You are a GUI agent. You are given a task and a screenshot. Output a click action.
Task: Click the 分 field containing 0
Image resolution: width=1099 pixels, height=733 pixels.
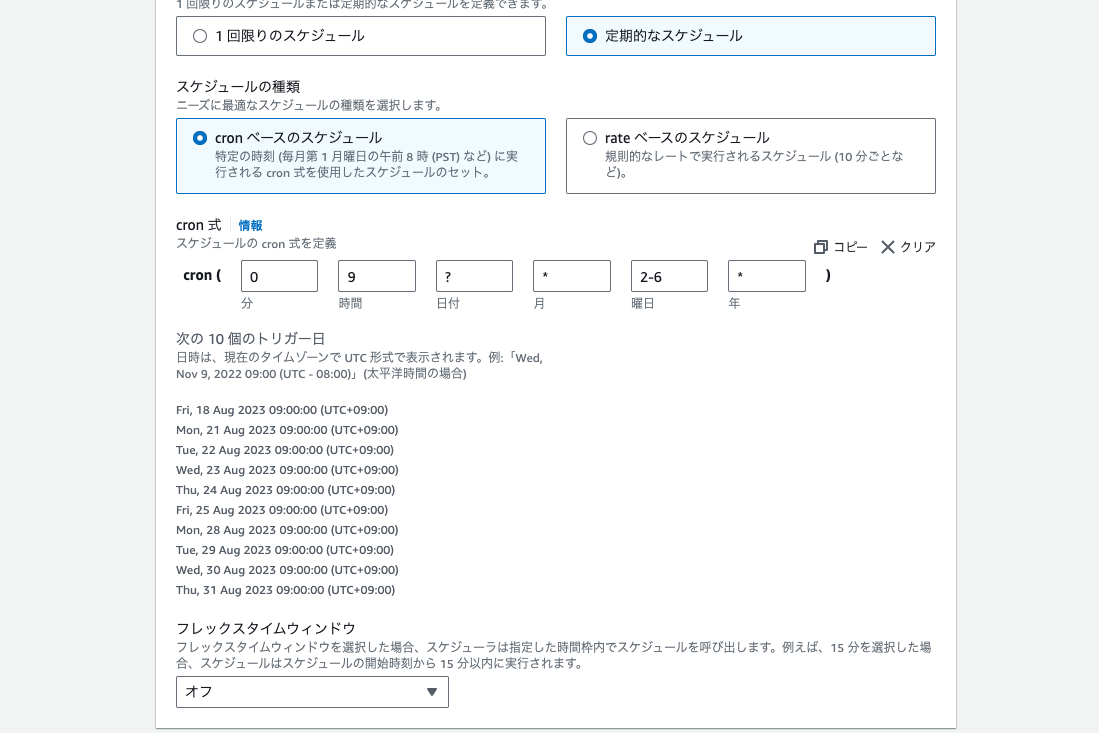tap(279, 276)
